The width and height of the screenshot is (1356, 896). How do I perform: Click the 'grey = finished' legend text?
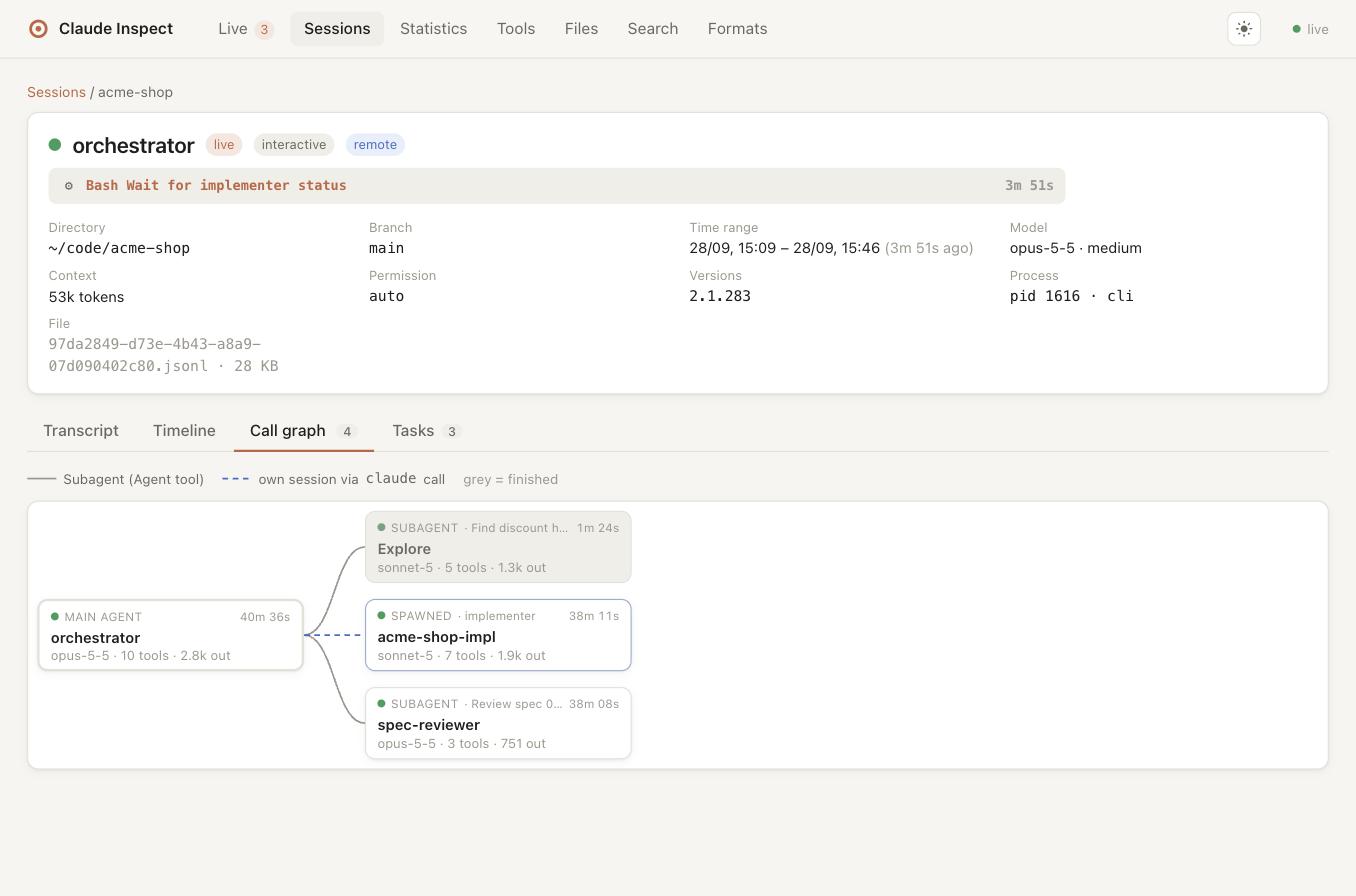510,480
